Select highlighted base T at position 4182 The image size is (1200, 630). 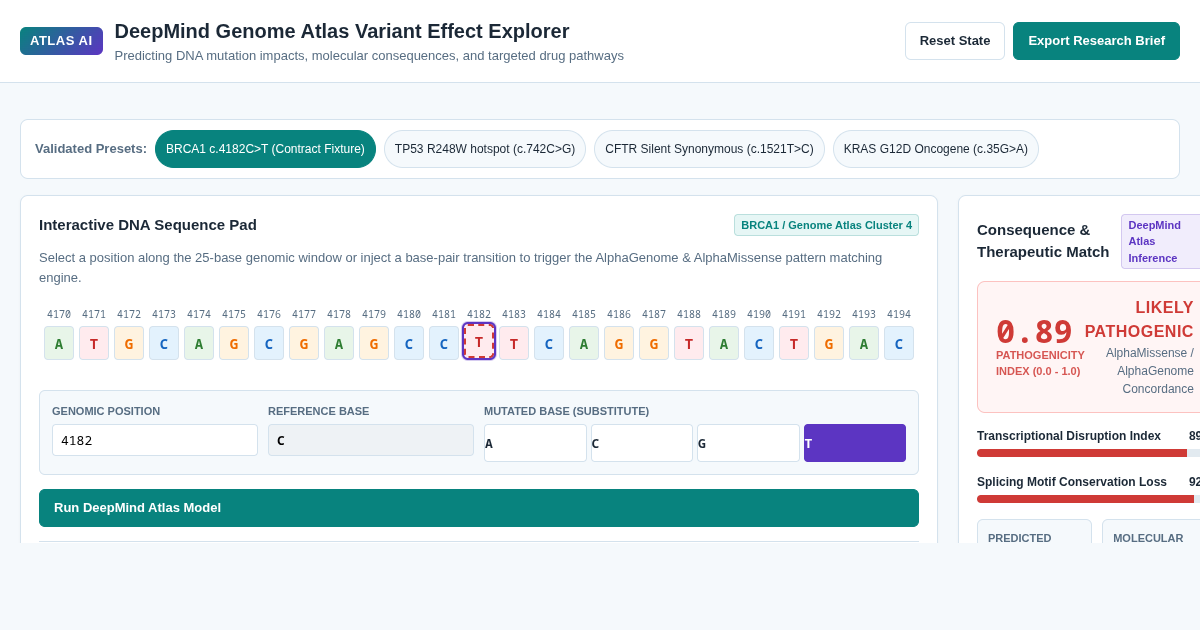[479, 341]
